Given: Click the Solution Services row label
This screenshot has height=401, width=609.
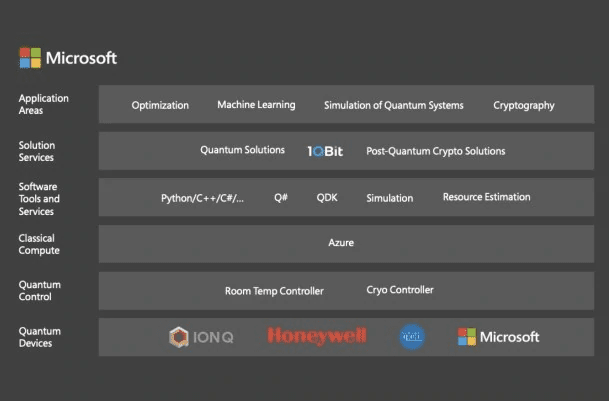Looking at the screenshot, I should pos(37,151).
